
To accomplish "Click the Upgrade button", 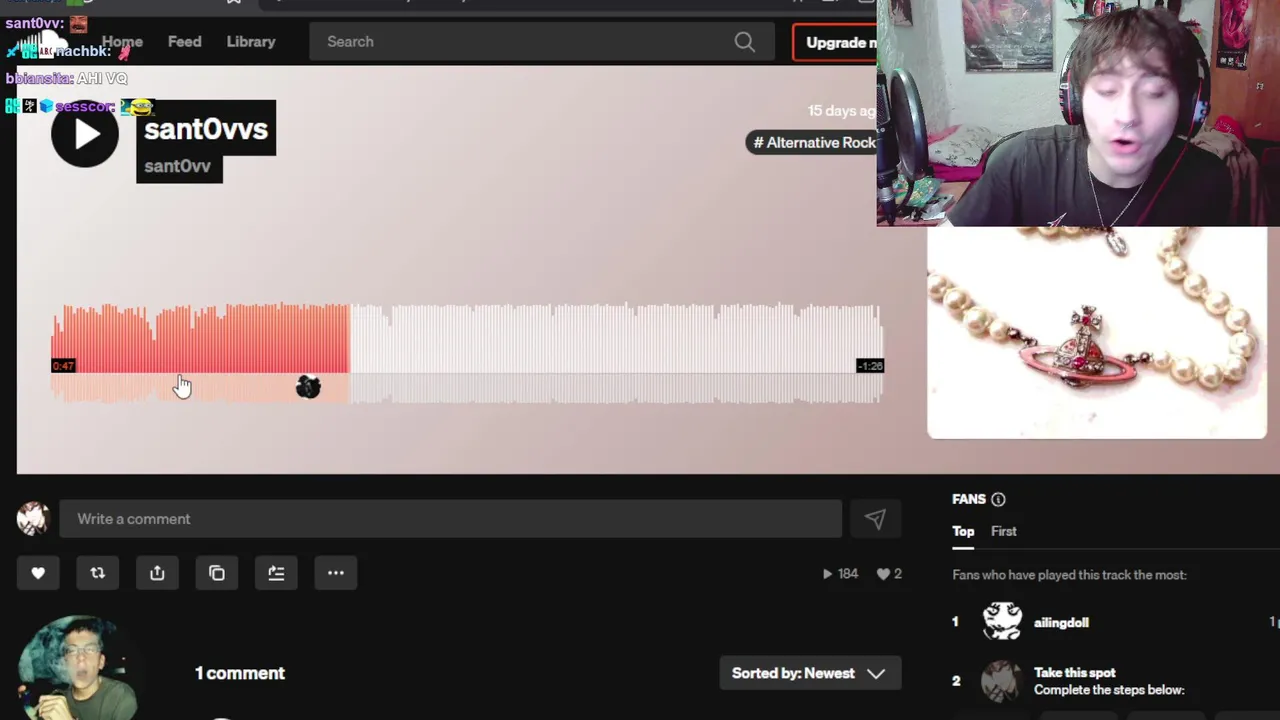I will click(835, 42).
